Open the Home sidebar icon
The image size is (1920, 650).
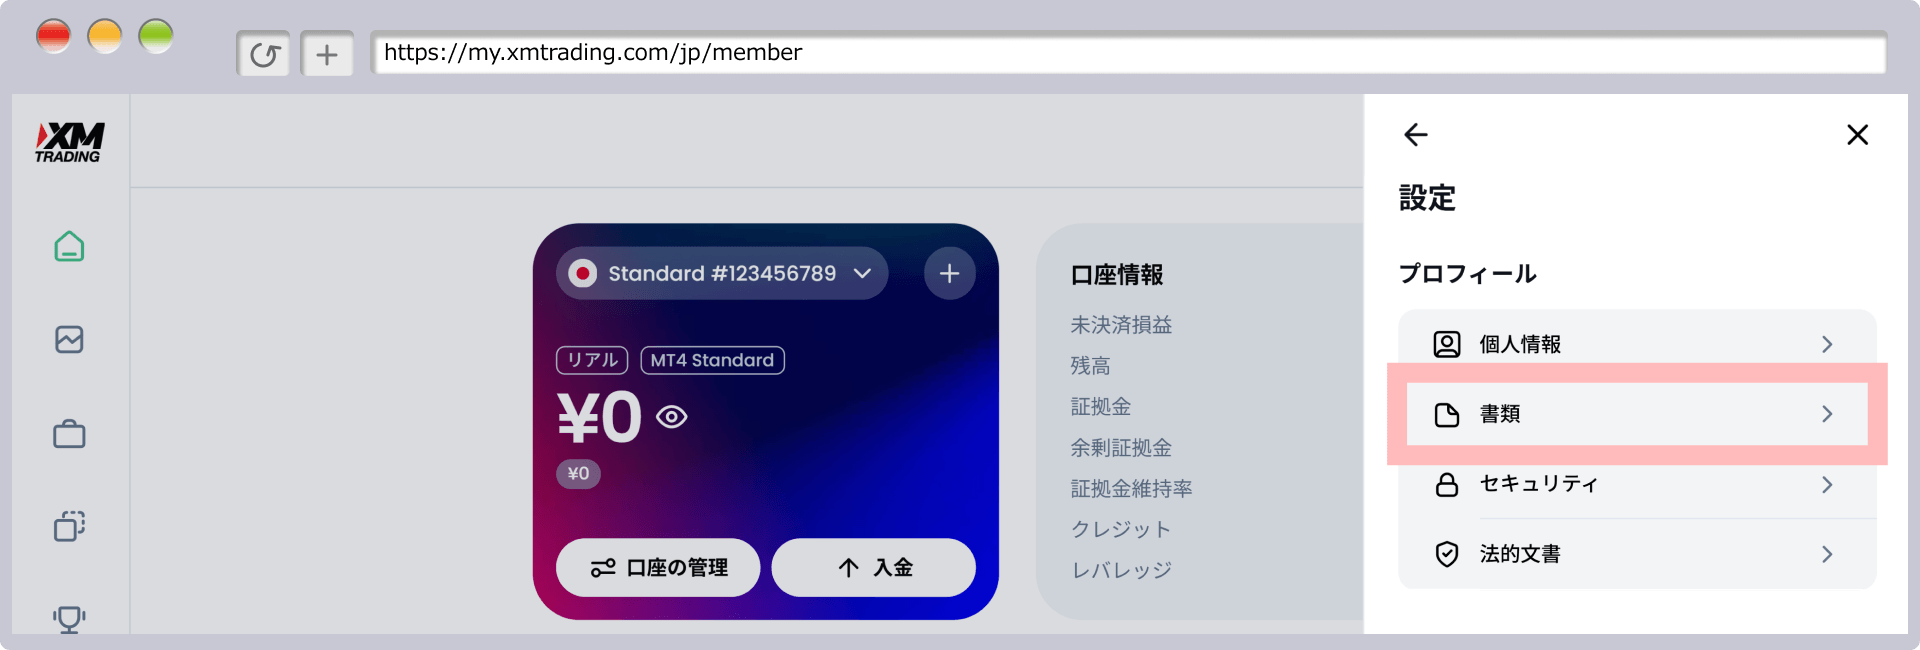pyautogui.click(x=69, y=246)
